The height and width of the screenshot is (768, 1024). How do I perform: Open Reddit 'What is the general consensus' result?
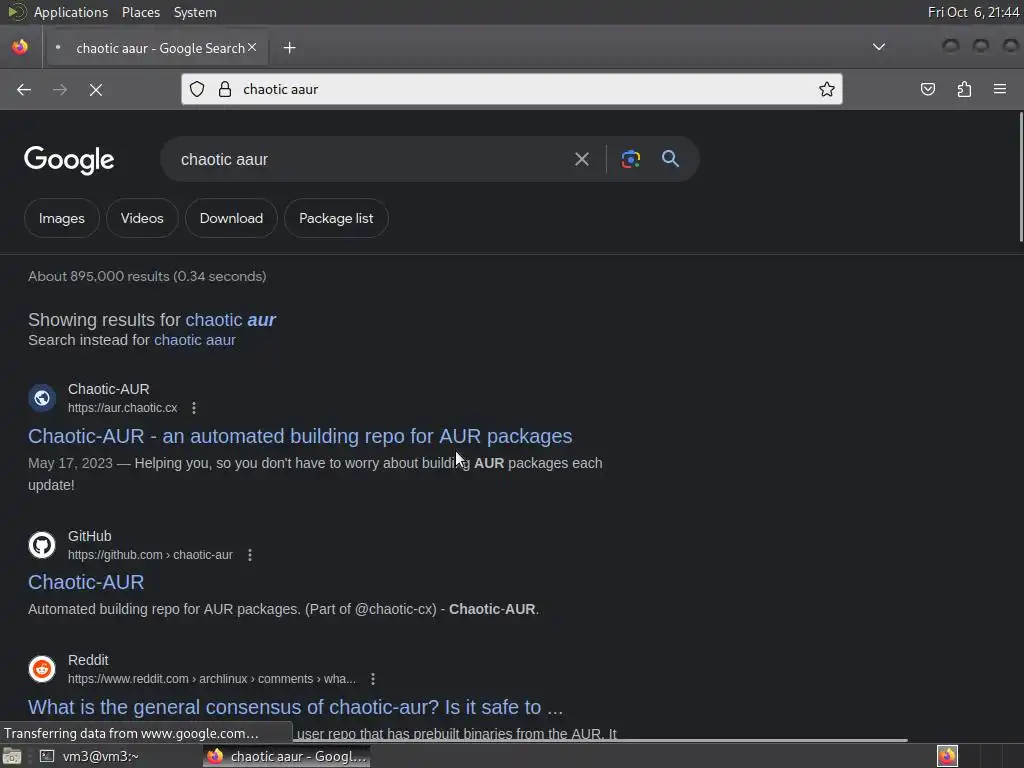pos(295,707)
